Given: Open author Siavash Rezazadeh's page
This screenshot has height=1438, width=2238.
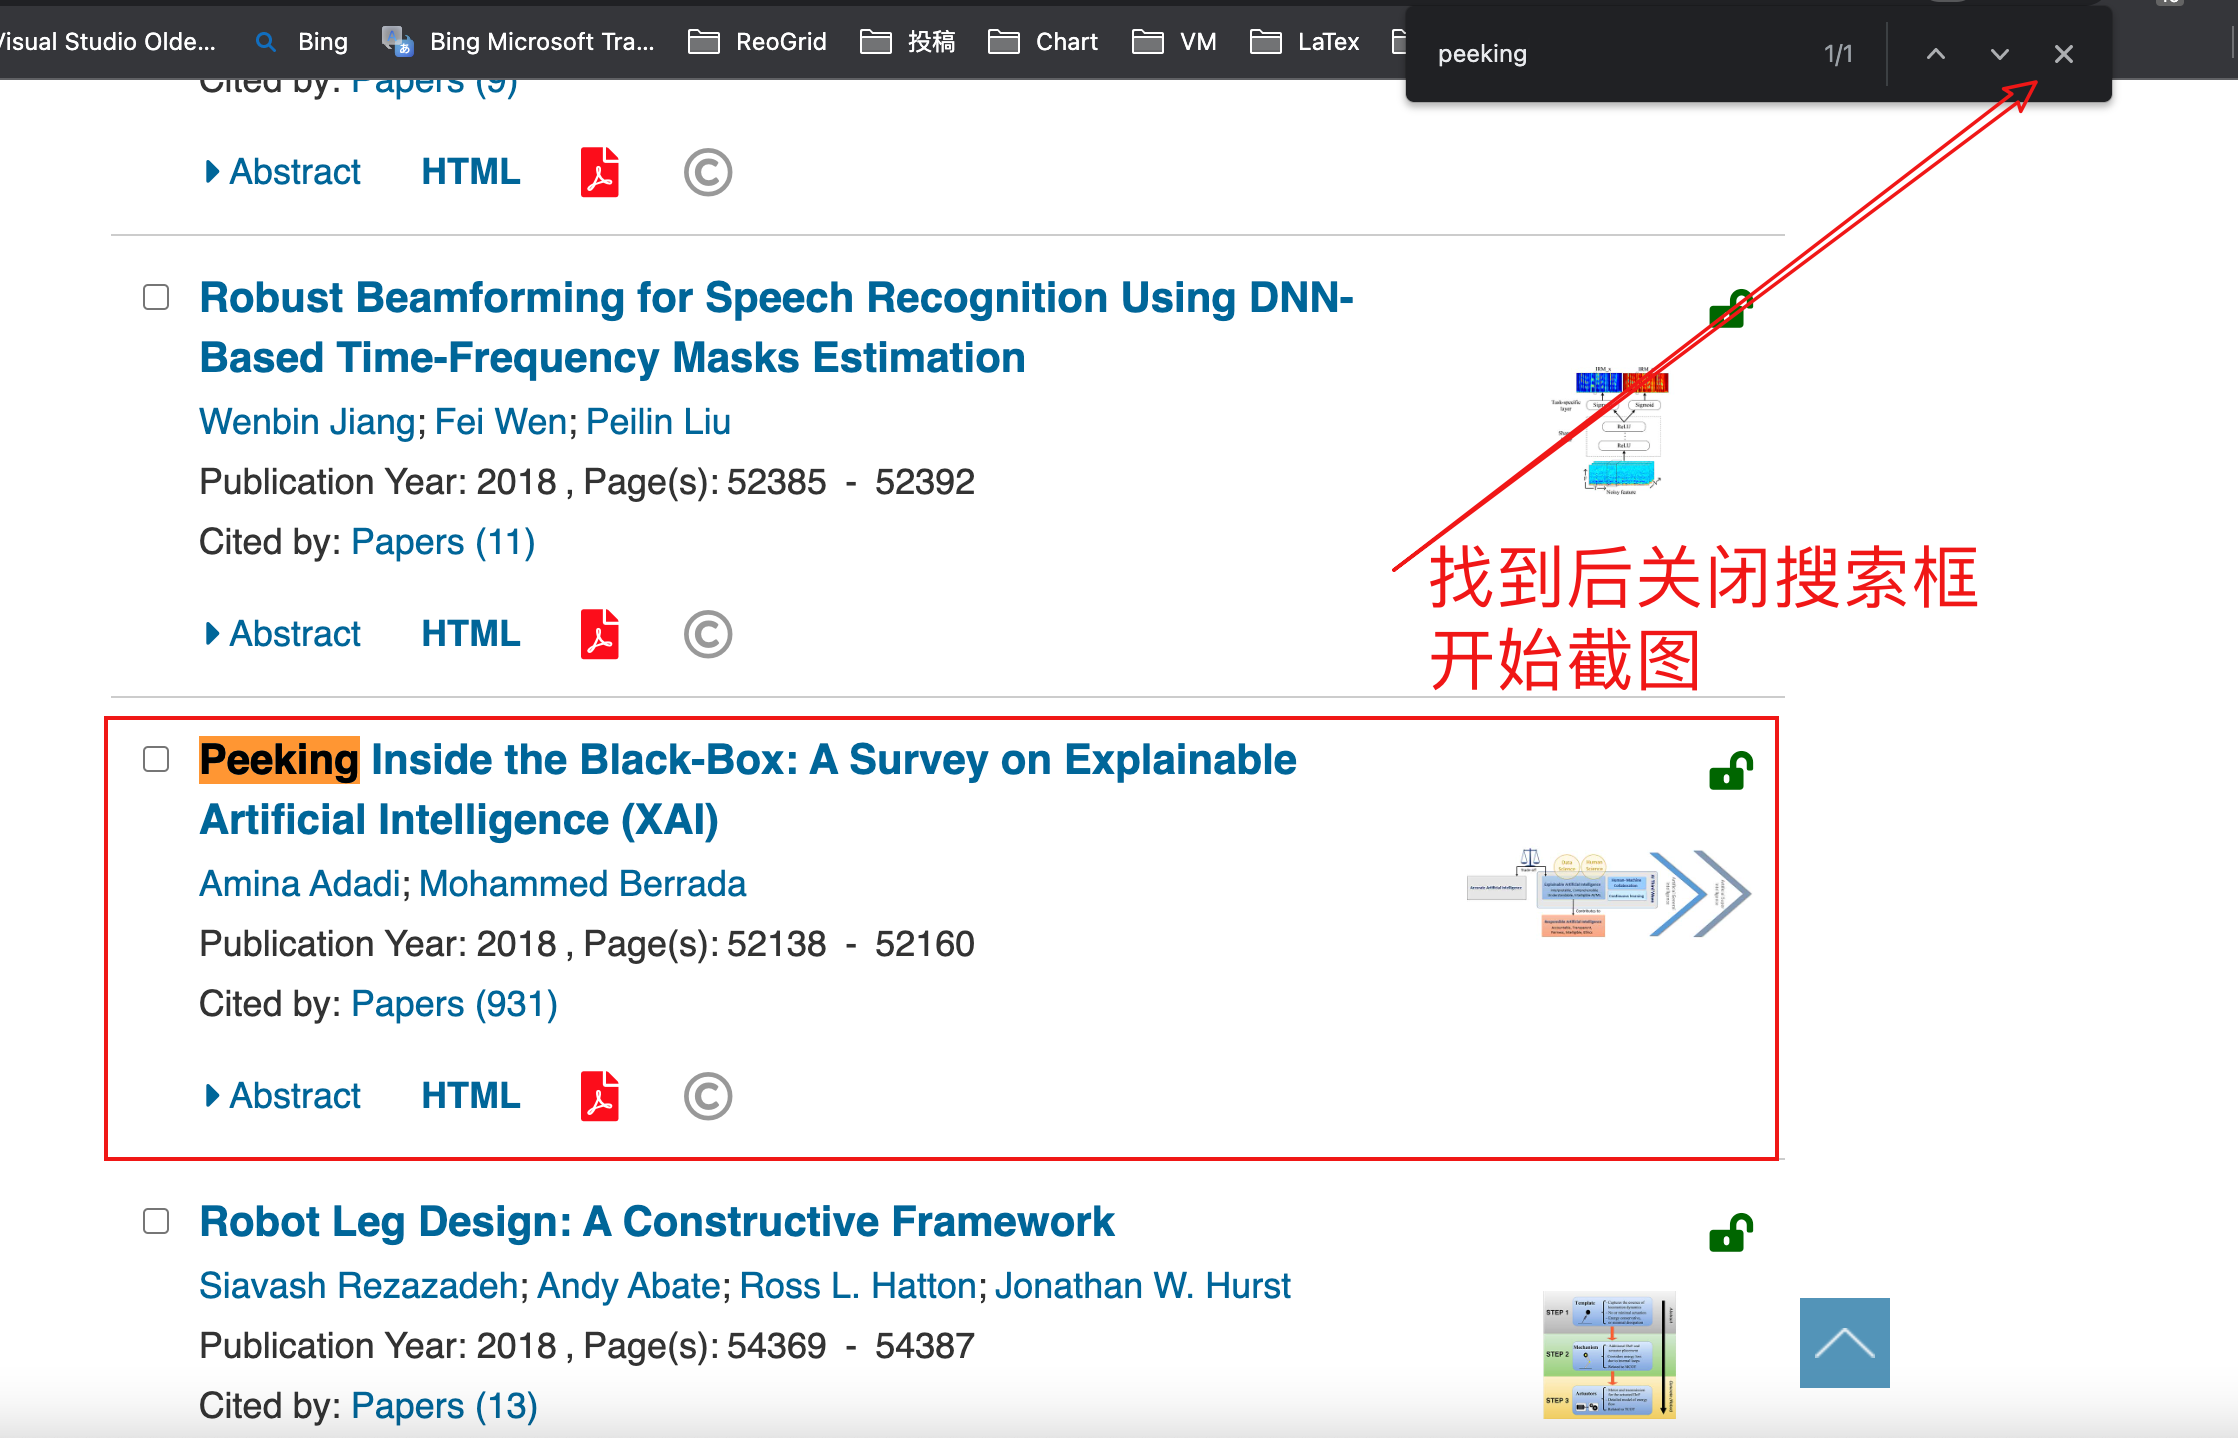Looking at the screenshot, I should coord(359,1286).
